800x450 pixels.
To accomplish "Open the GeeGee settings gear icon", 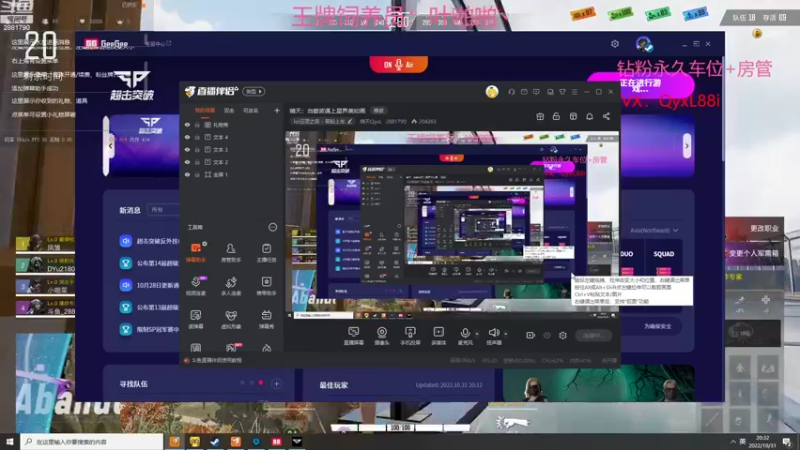I will (x=615, y=44).
